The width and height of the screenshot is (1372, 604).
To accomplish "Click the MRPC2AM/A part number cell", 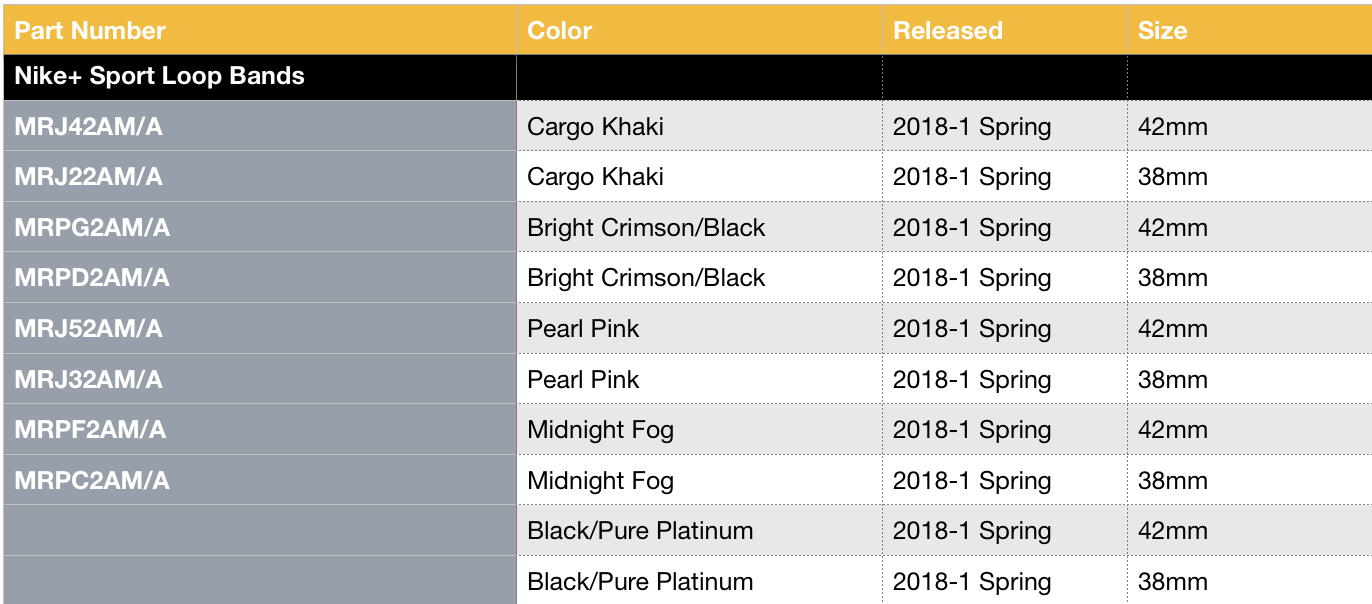I will tap(92, 481).
